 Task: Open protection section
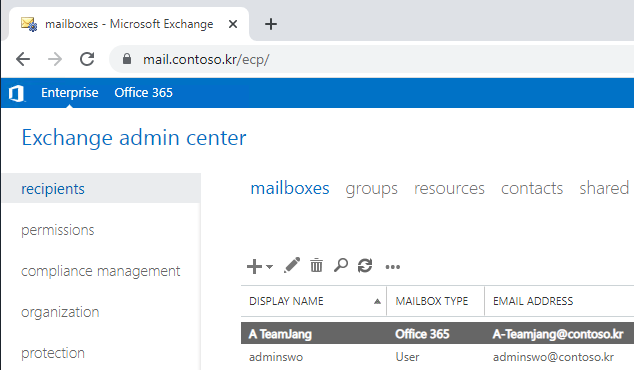(53, 353)
